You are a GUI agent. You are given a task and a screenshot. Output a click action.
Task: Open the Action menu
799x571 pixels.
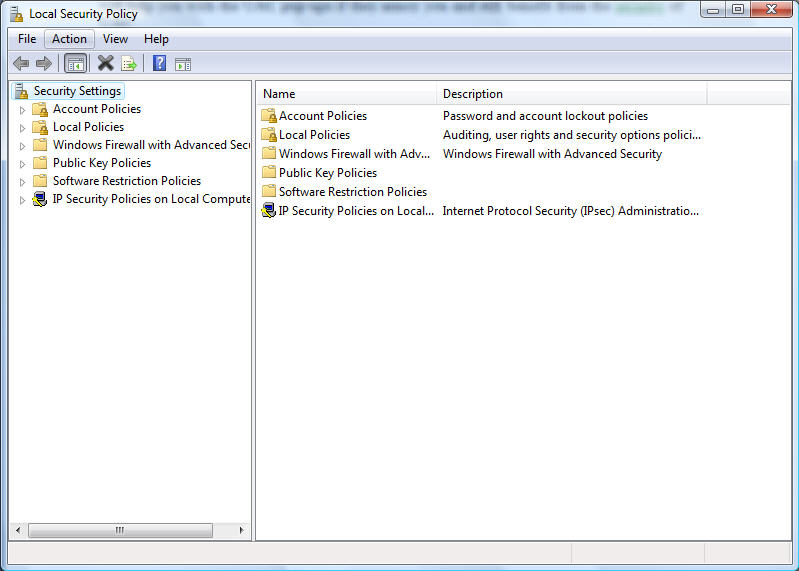[69, 39]
